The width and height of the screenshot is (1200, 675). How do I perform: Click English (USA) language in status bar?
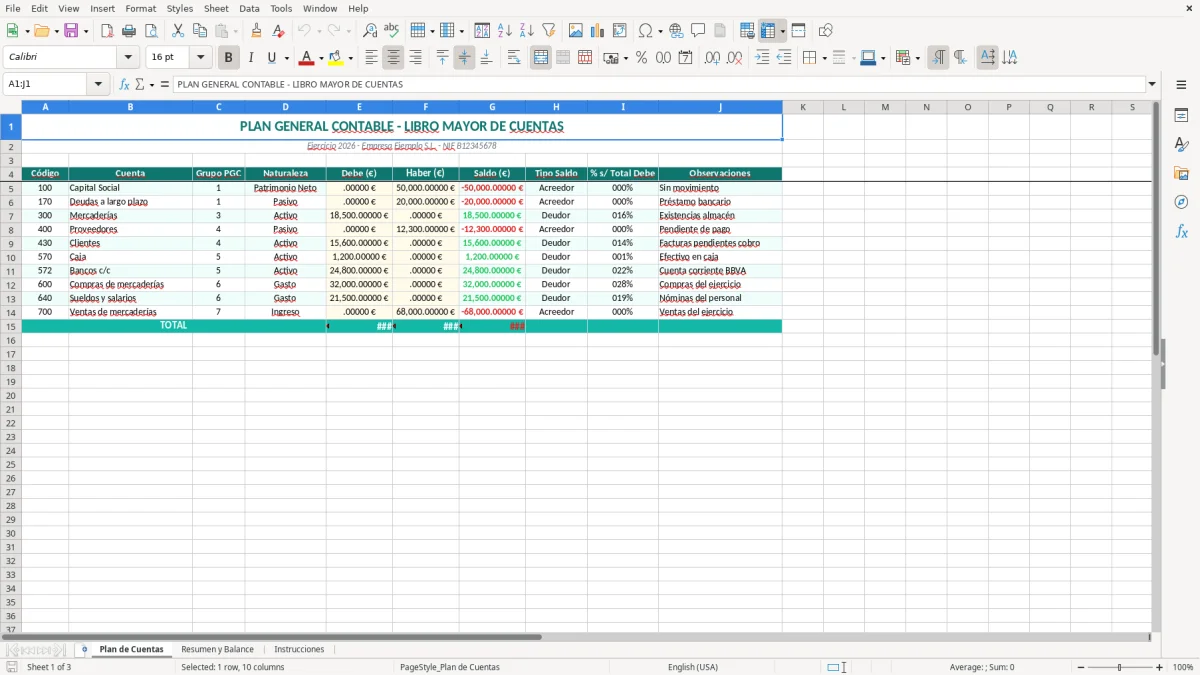pyautogui.click(x=693, y=667)
